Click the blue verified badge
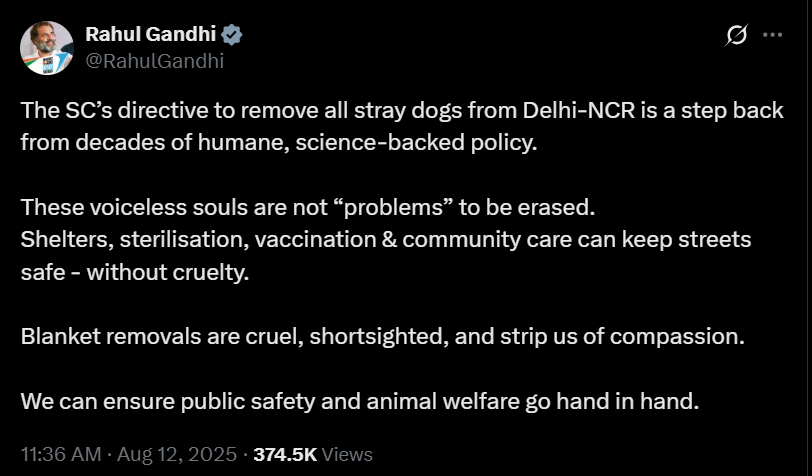The height and width of the screenshot is (476, 812). coord(232,36)
